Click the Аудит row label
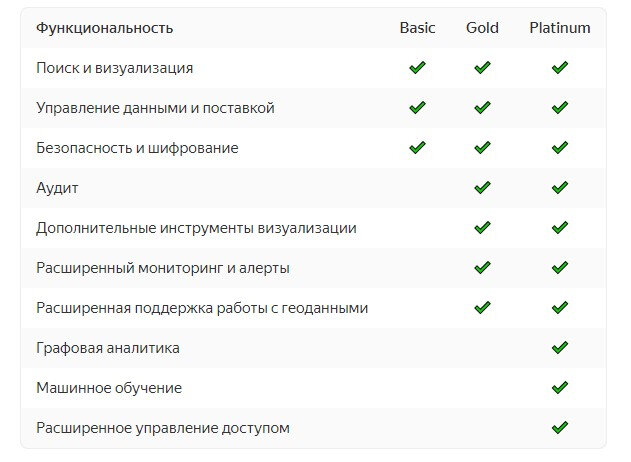The width and height of the screenshot is (631, 462). coord(57,188)
